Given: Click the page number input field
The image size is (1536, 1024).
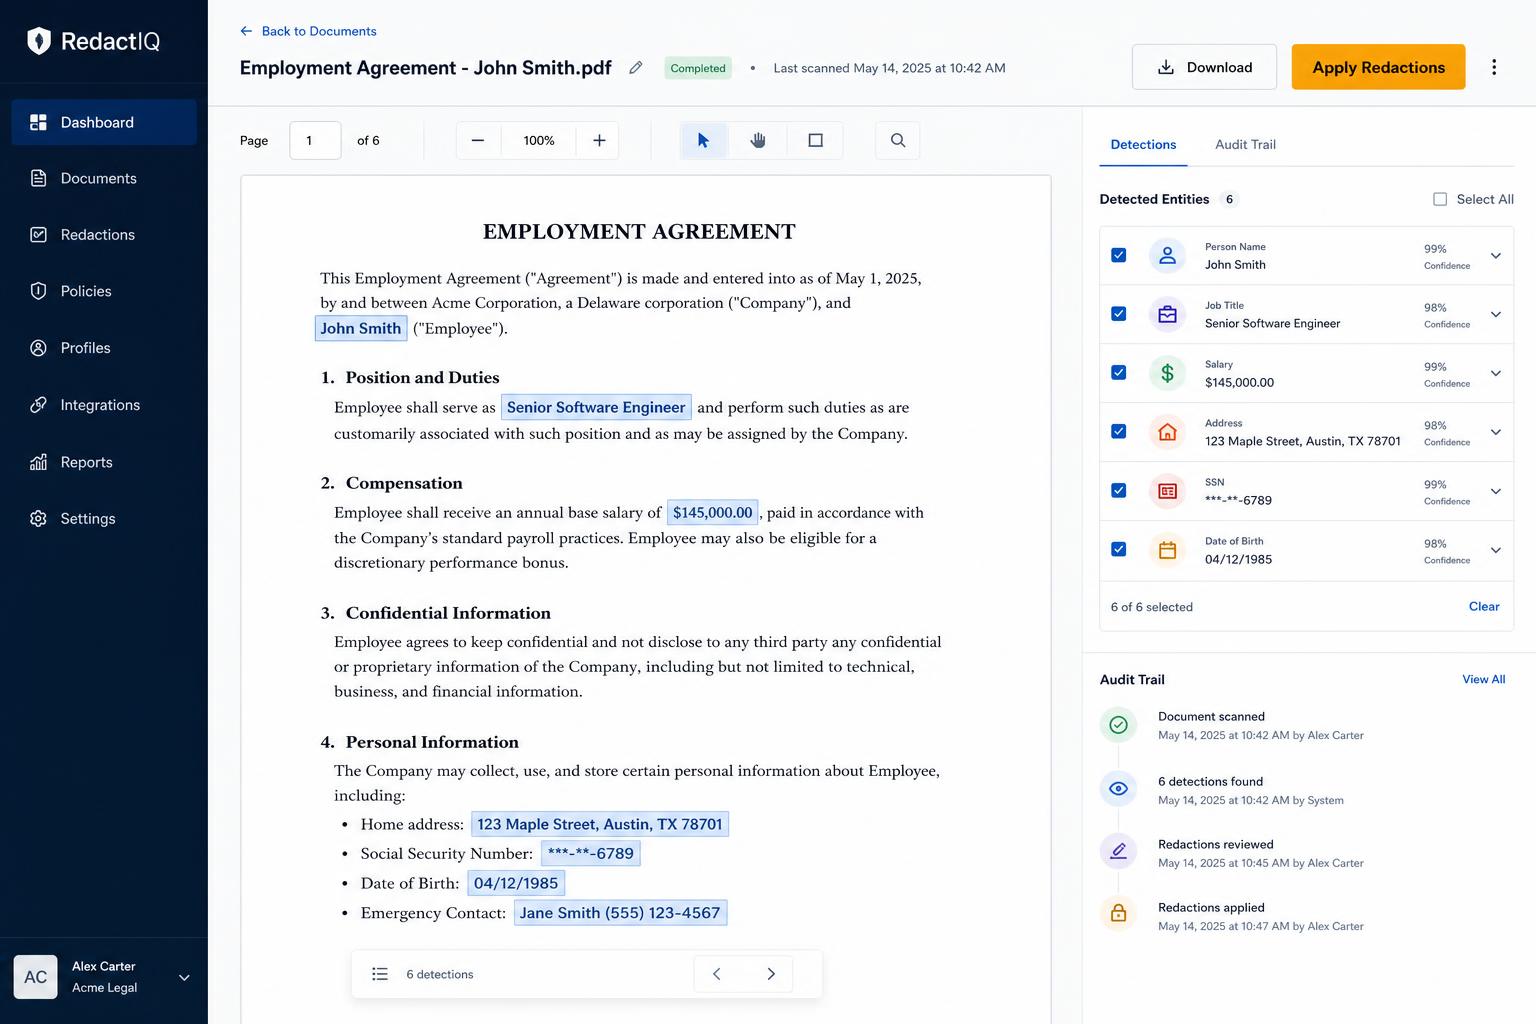Looking at the screenshot, I should point(315,141).
